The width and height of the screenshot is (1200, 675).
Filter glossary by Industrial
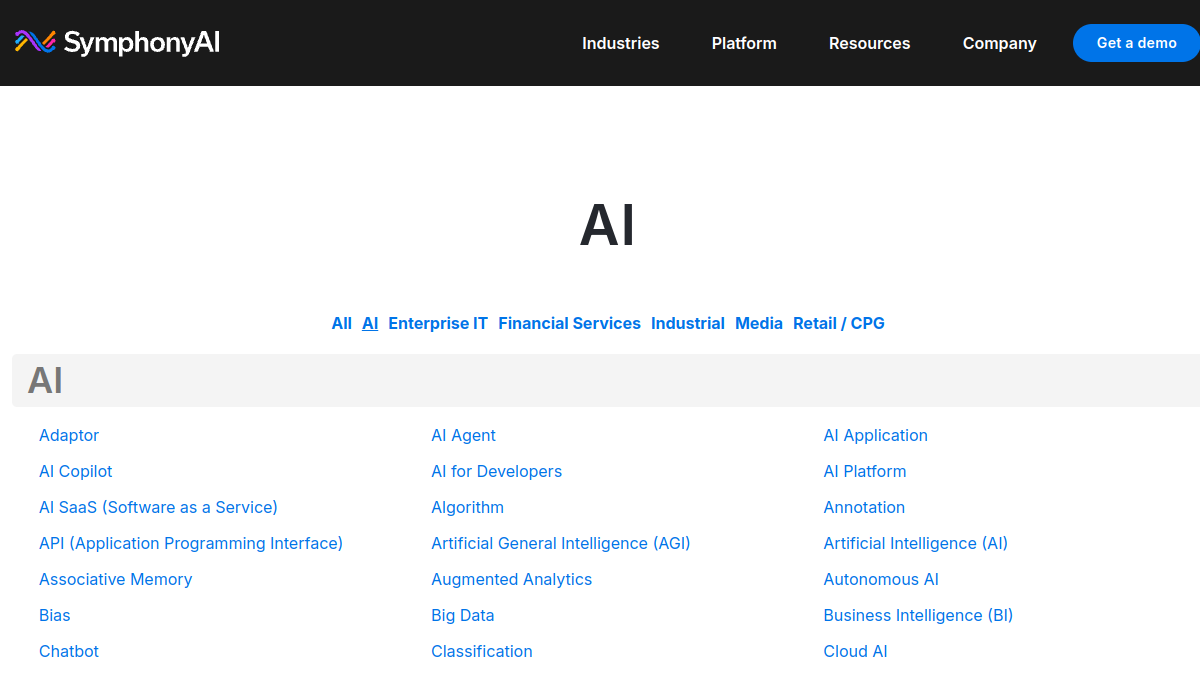click(688, 323)
